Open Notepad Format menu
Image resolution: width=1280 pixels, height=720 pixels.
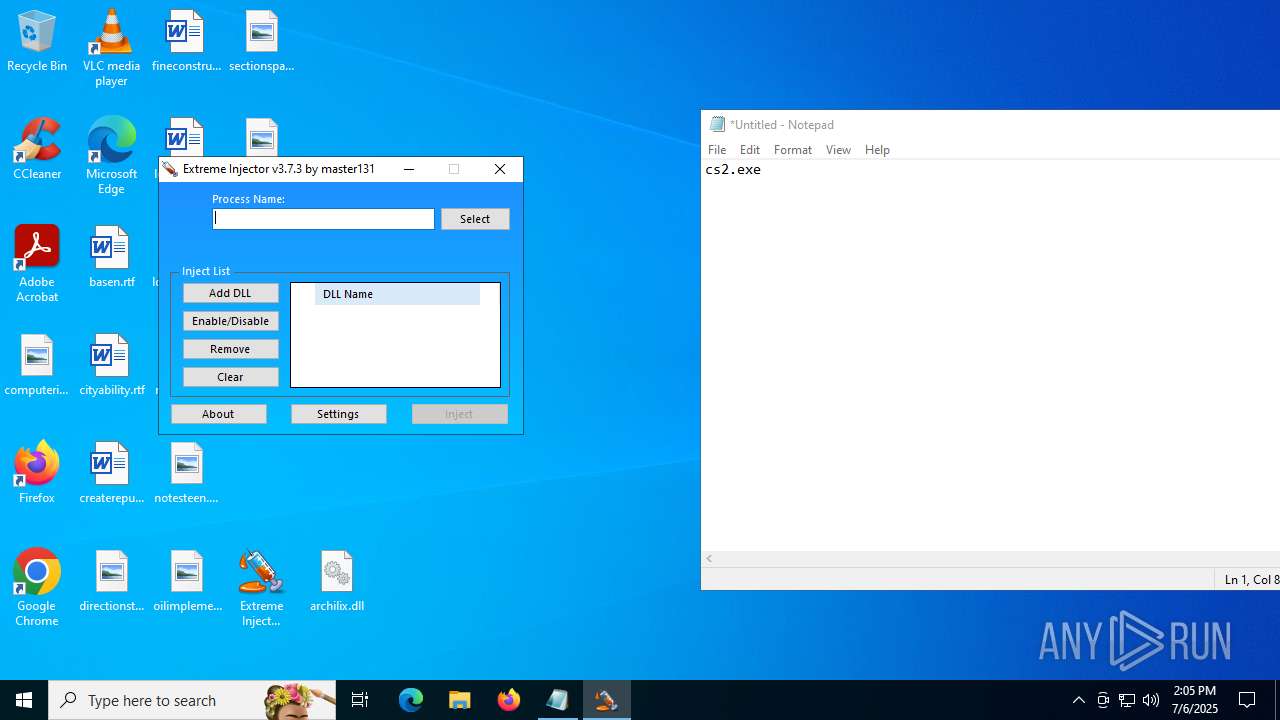793,150
